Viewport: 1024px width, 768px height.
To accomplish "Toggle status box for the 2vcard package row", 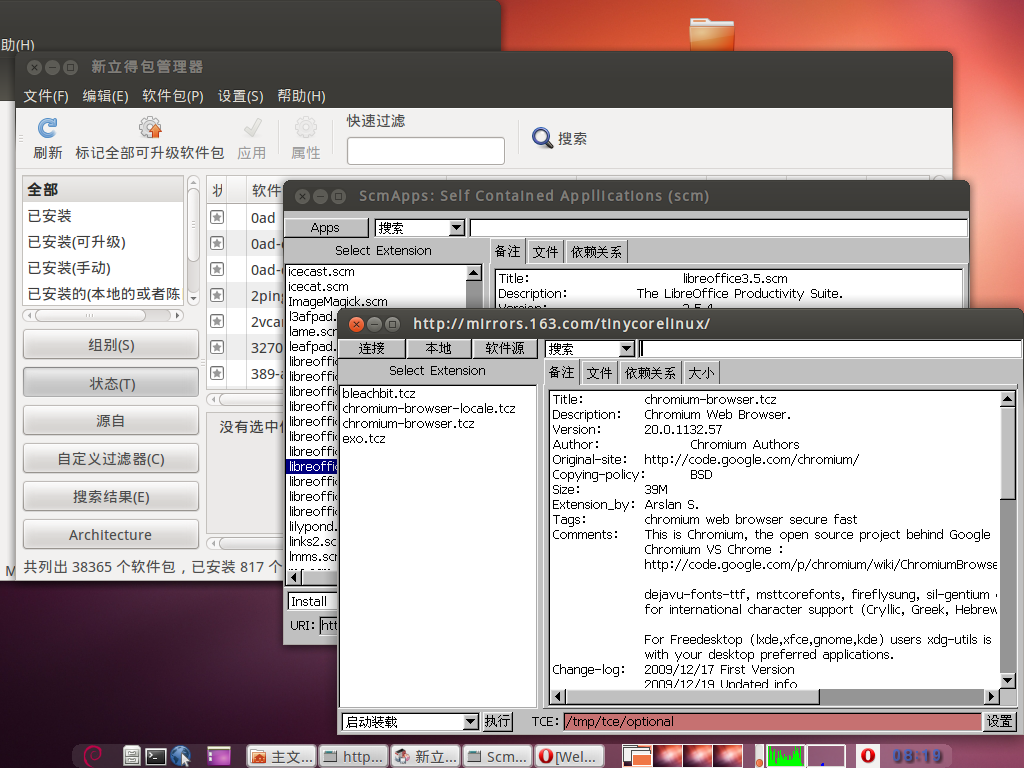I will (x=217, y=321).
